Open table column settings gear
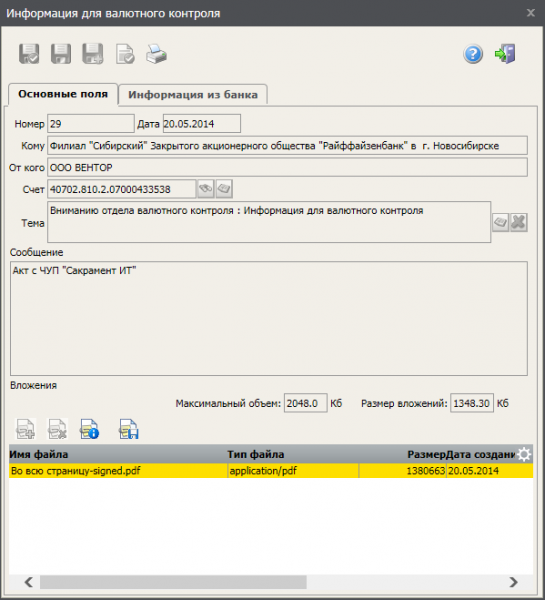The width and height of the screenshot is (545, 600). (524, 454)
